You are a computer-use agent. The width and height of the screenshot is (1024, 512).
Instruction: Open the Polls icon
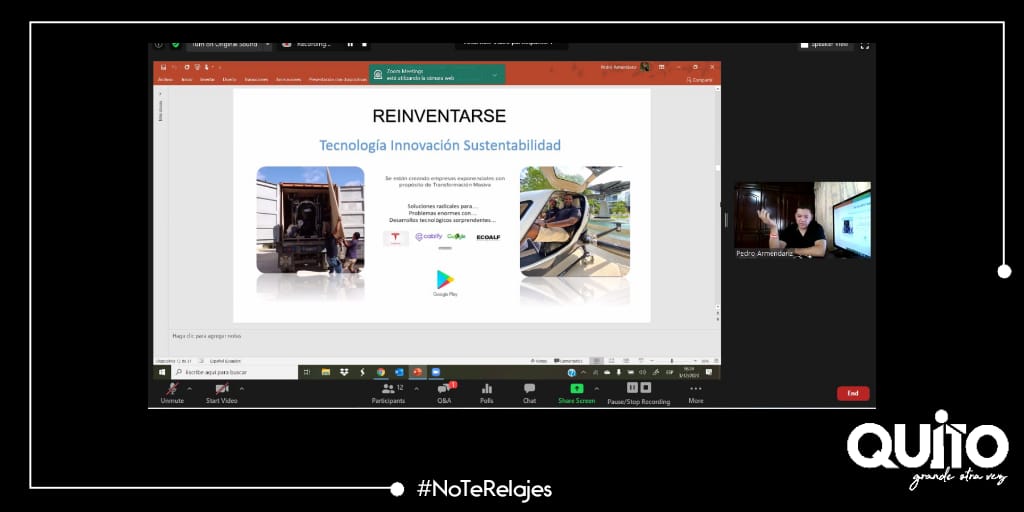[x=487, y=389]
